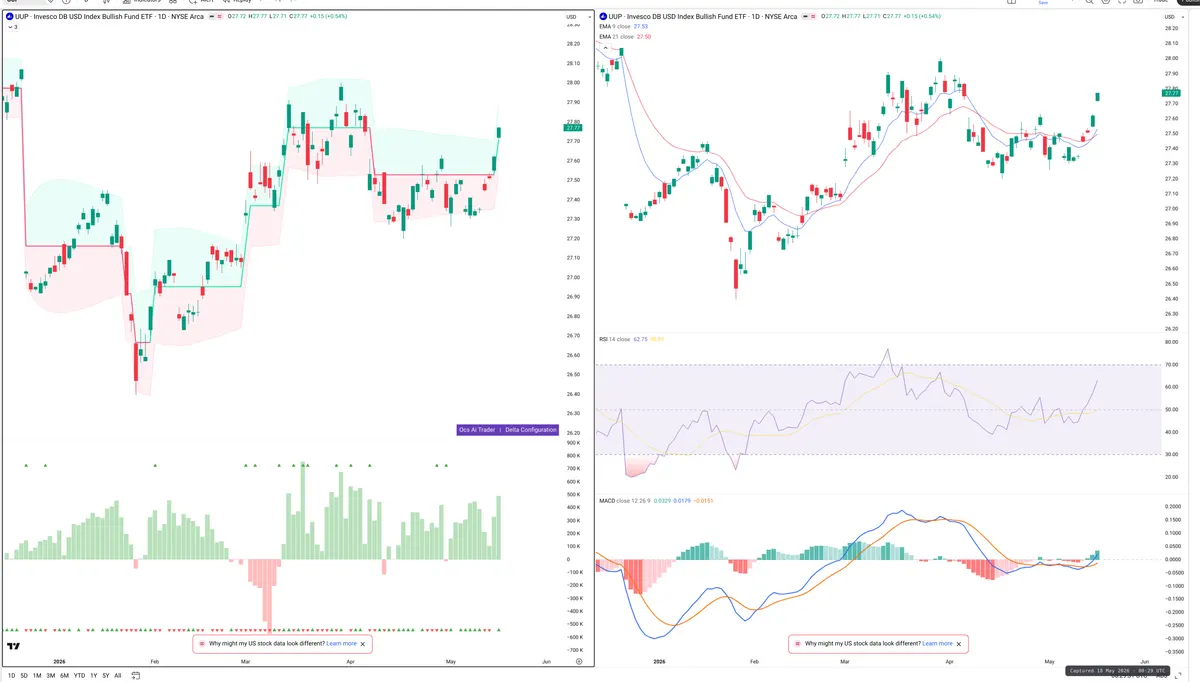Click the right chart title UUP Invesco DB USD
This screenshot has width=1200, height=682.
pos(704,17)
